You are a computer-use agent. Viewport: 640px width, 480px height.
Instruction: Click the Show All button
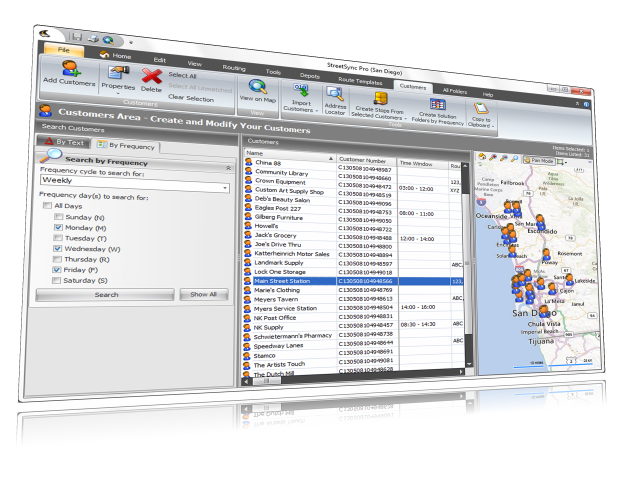click(202, 295)
